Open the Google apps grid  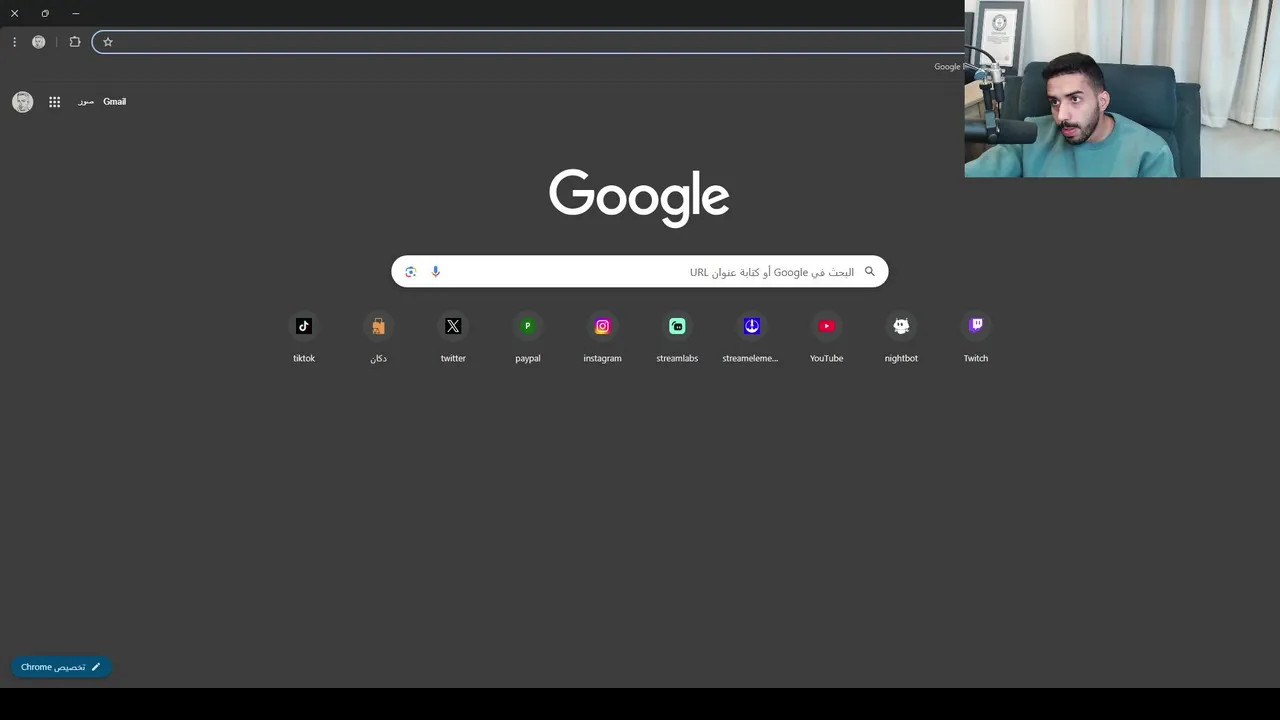pos(55,102)
